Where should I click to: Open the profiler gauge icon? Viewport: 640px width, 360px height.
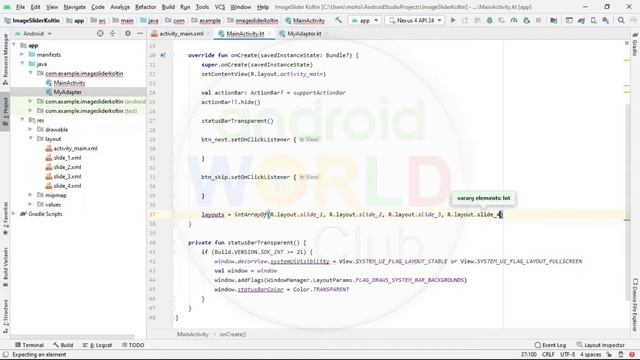tap(514, 20)
